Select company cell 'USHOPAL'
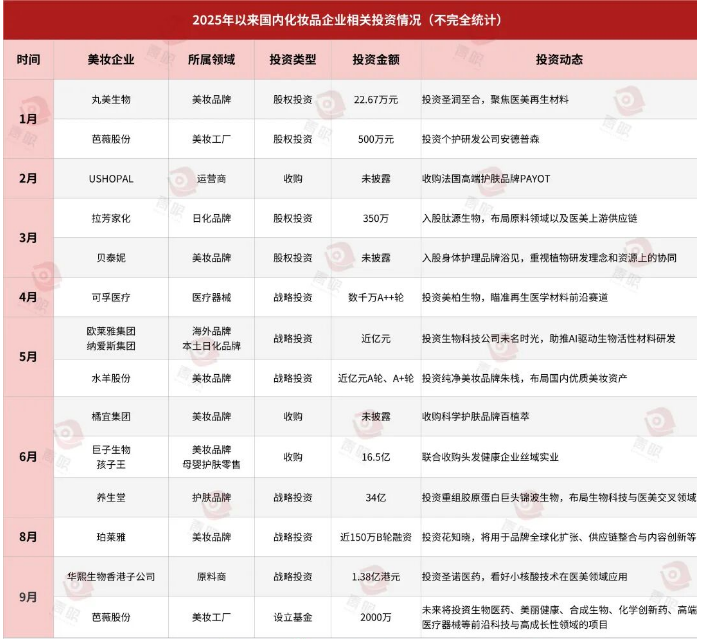 tap(111, 179)
